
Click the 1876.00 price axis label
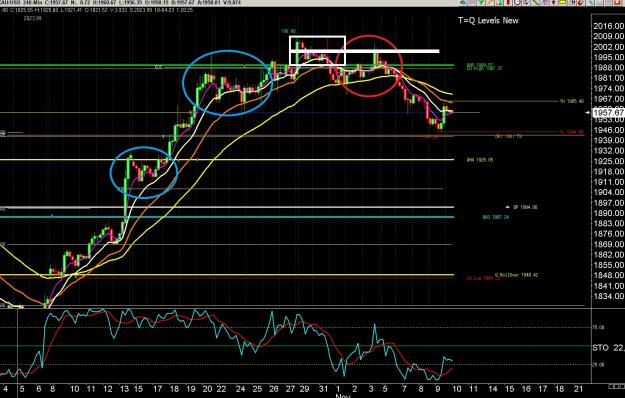[x=608, y=234]
